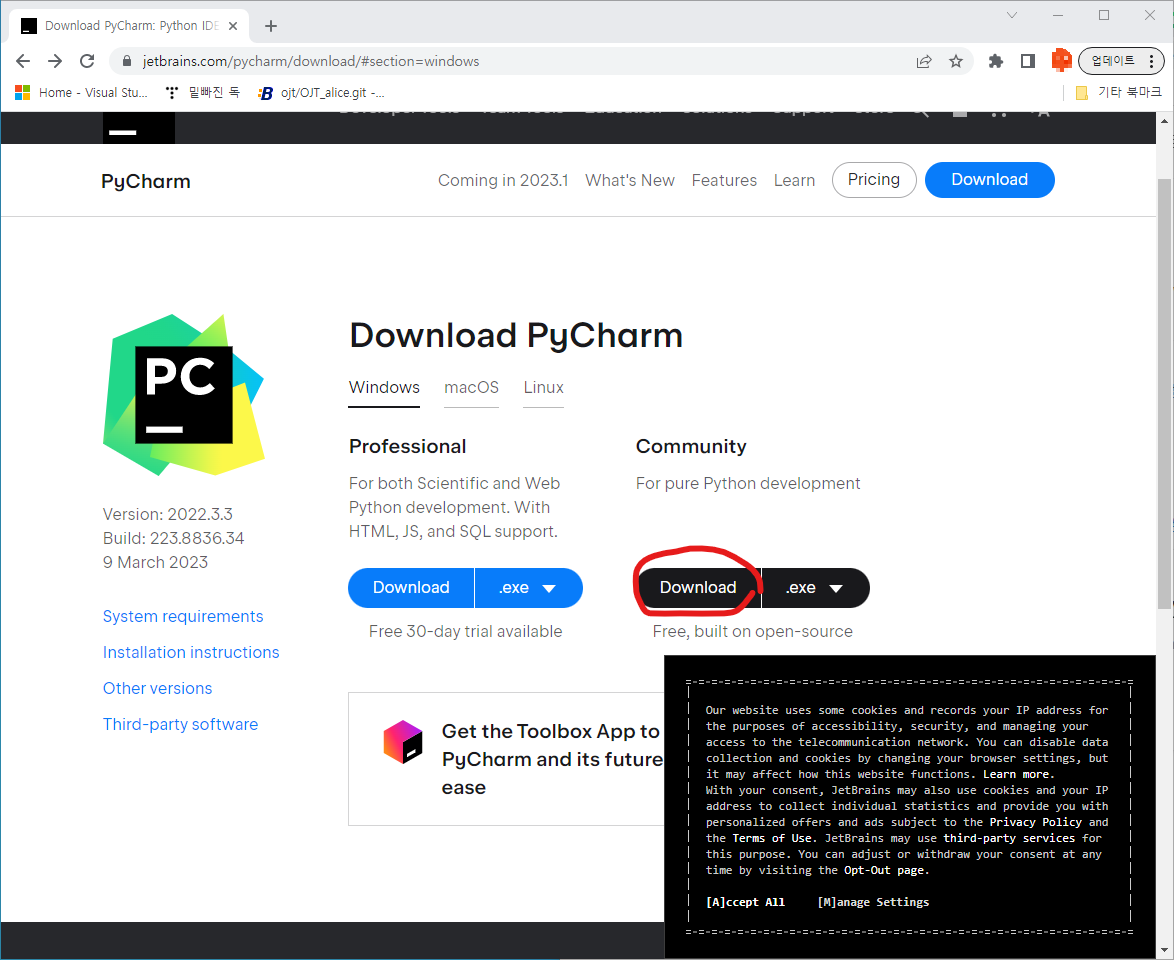1174x960 pixels.
Task: Switch to the Linux tab
Action: pos(544,388)
